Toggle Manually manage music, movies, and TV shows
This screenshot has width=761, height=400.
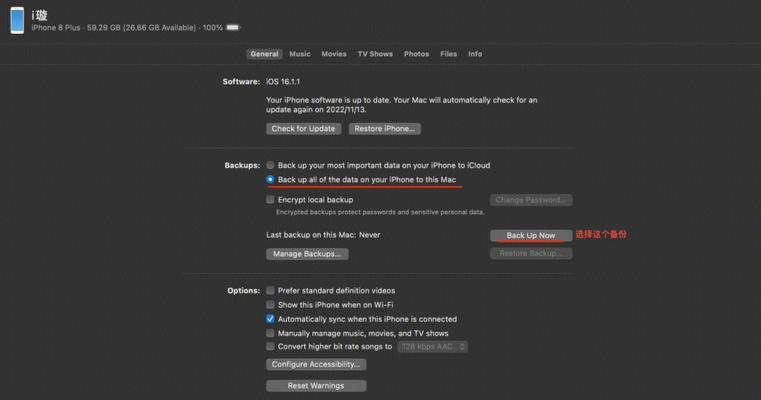pyautogui.click(x=270, y=333)
